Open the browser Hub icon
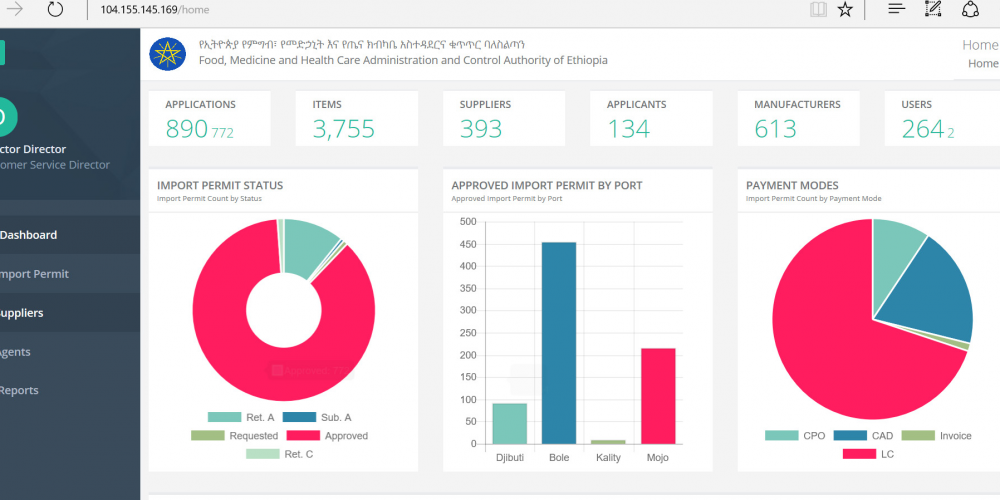The height and width of the screenshot is (500, 1000). pos(897,10)
